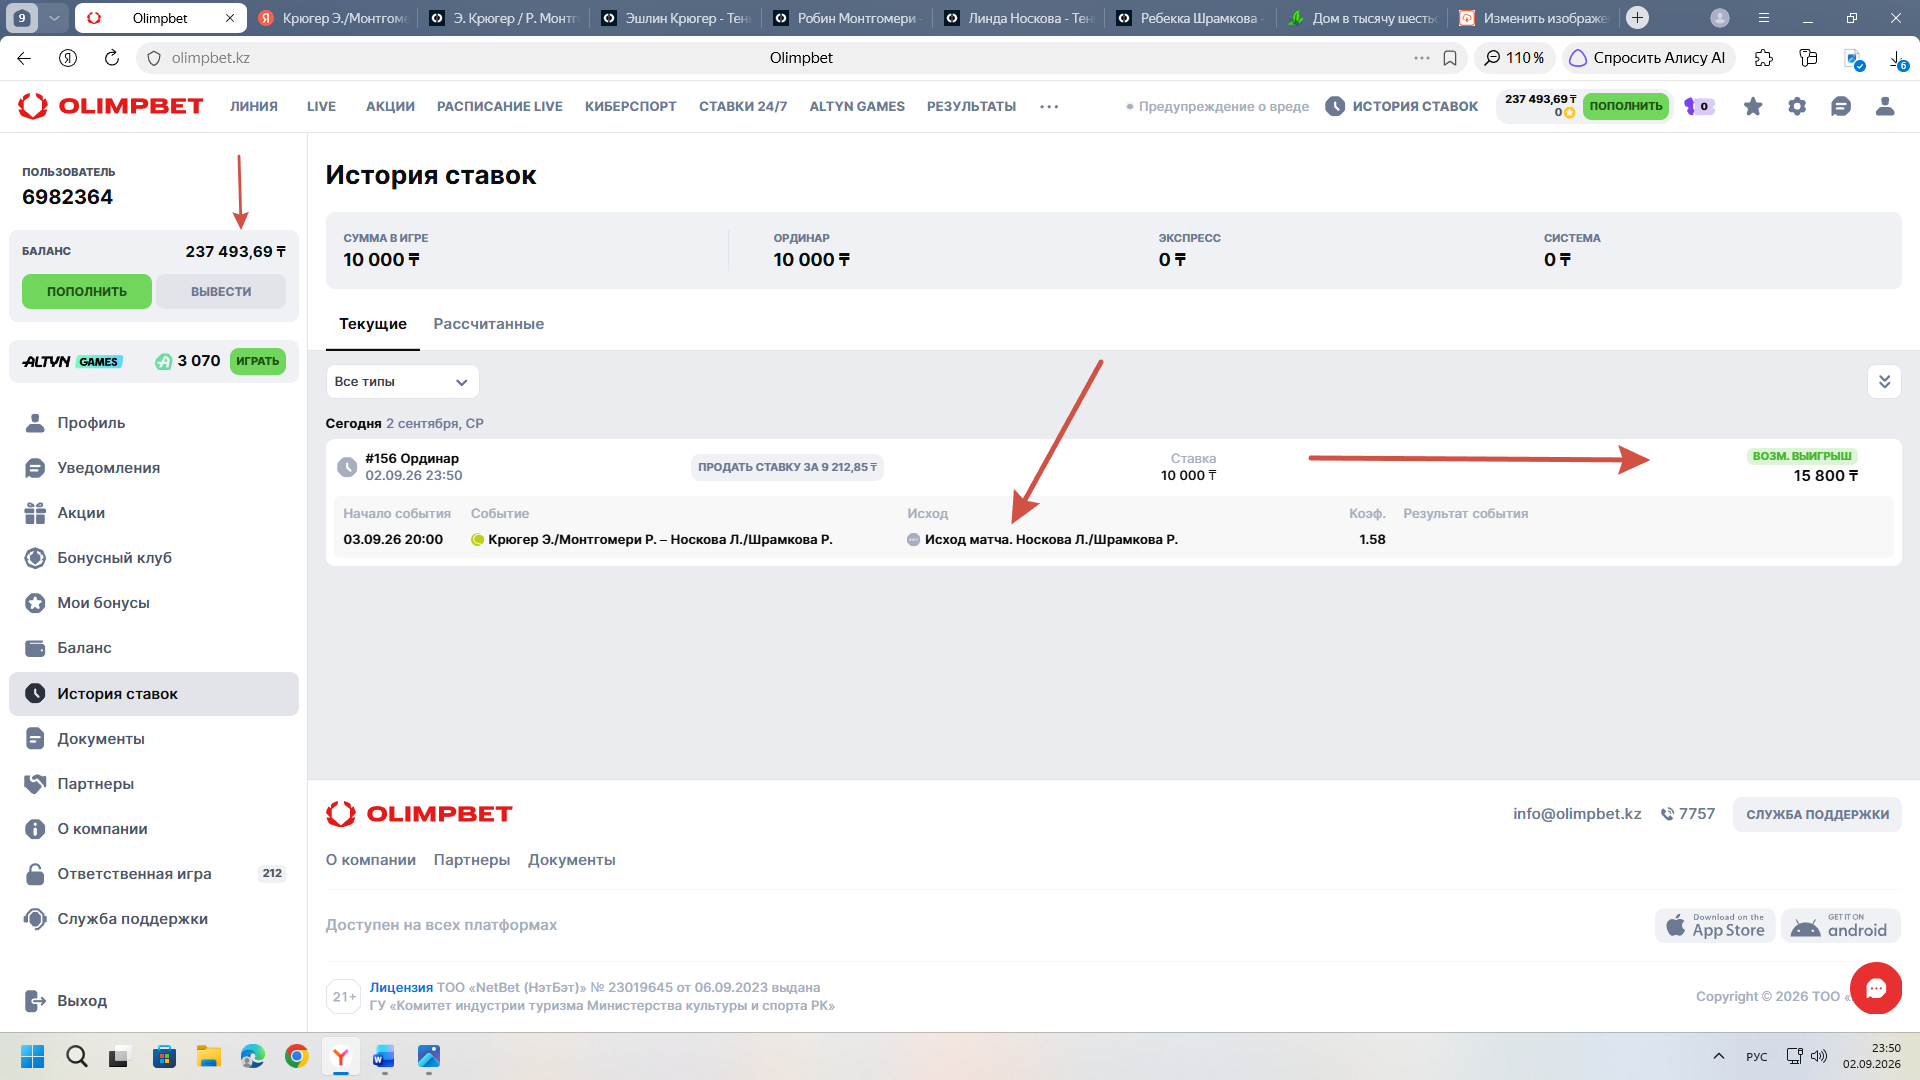Open messages chat icon in header
Image resolution: width=1920 pixels, height=1080 pixels.
1841,106
